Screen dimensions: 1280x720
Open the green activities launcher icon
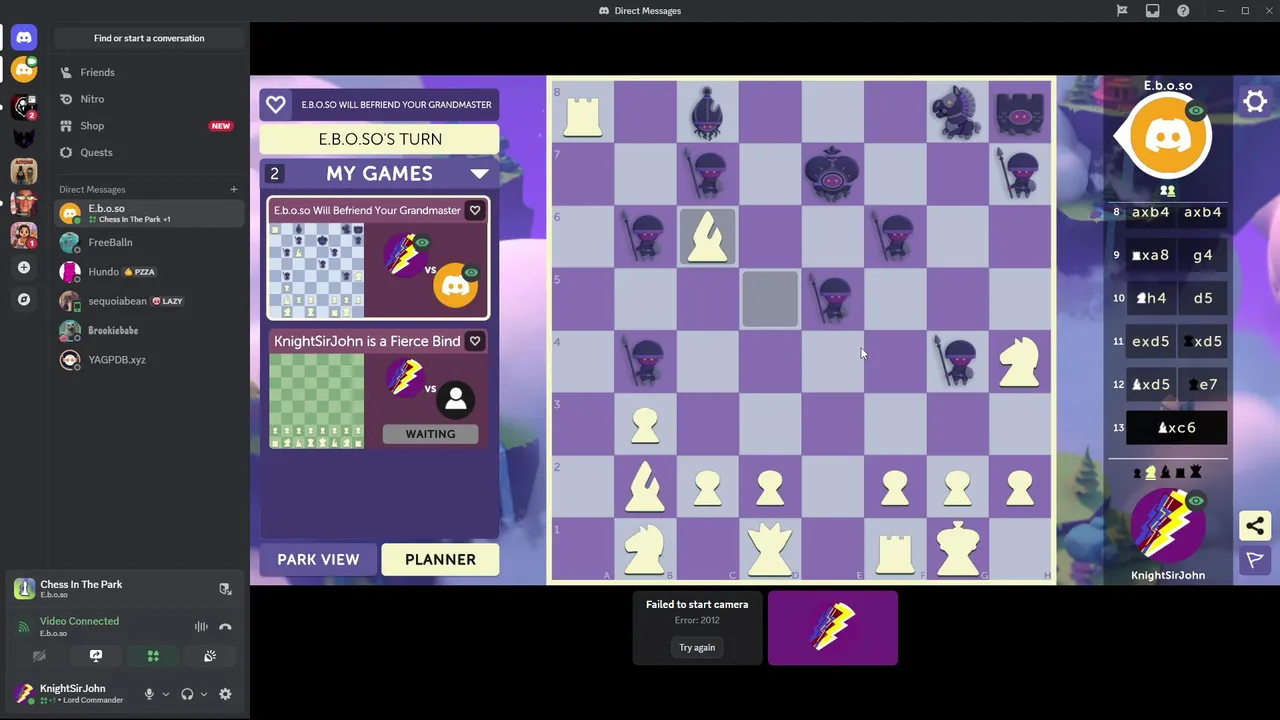coord(153,656)
